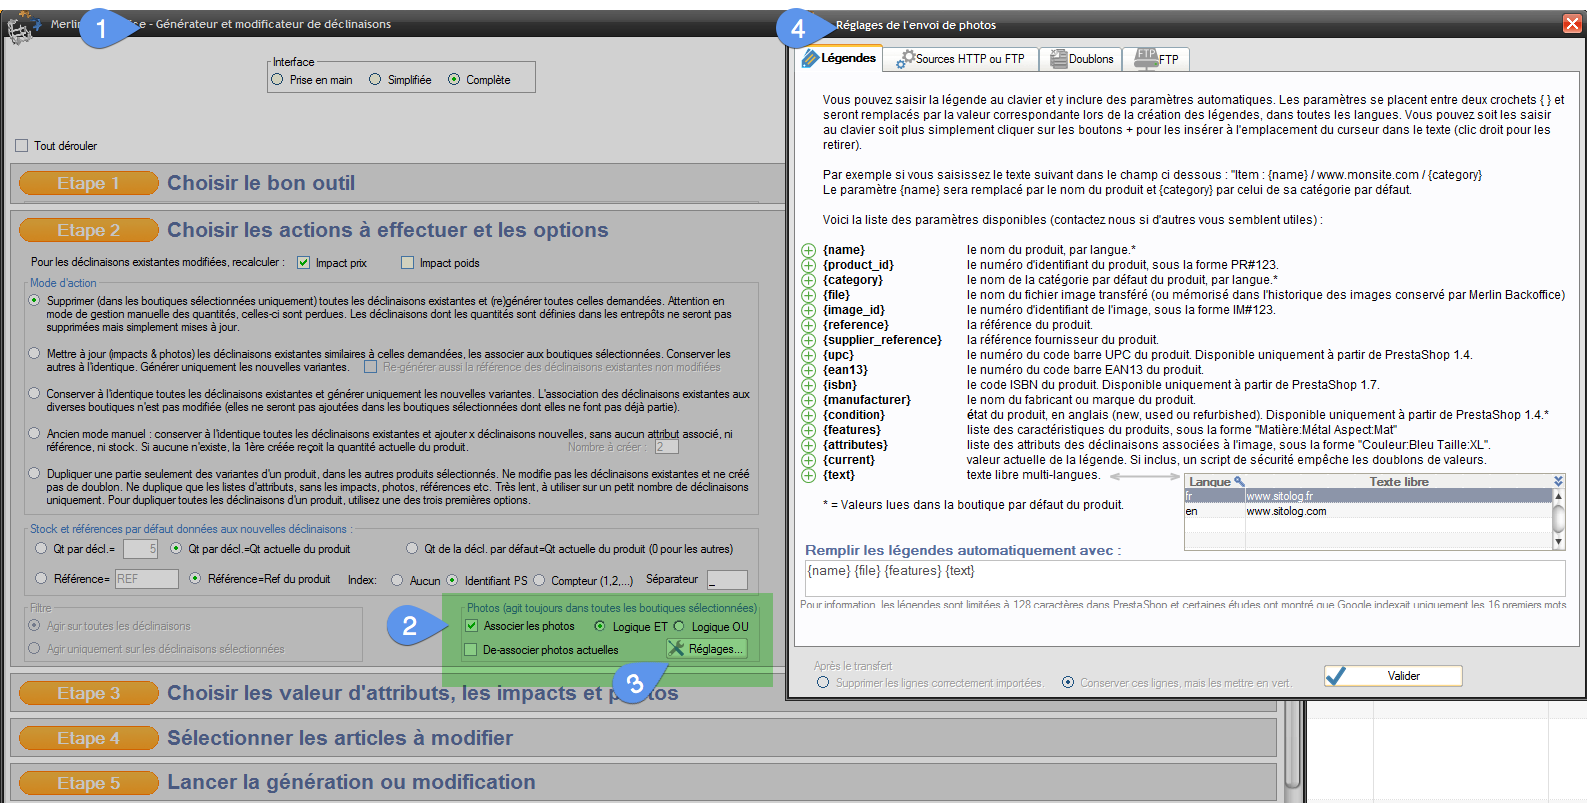
Task: Click the plus icon next to {ean13}
Action: [808, 370]
